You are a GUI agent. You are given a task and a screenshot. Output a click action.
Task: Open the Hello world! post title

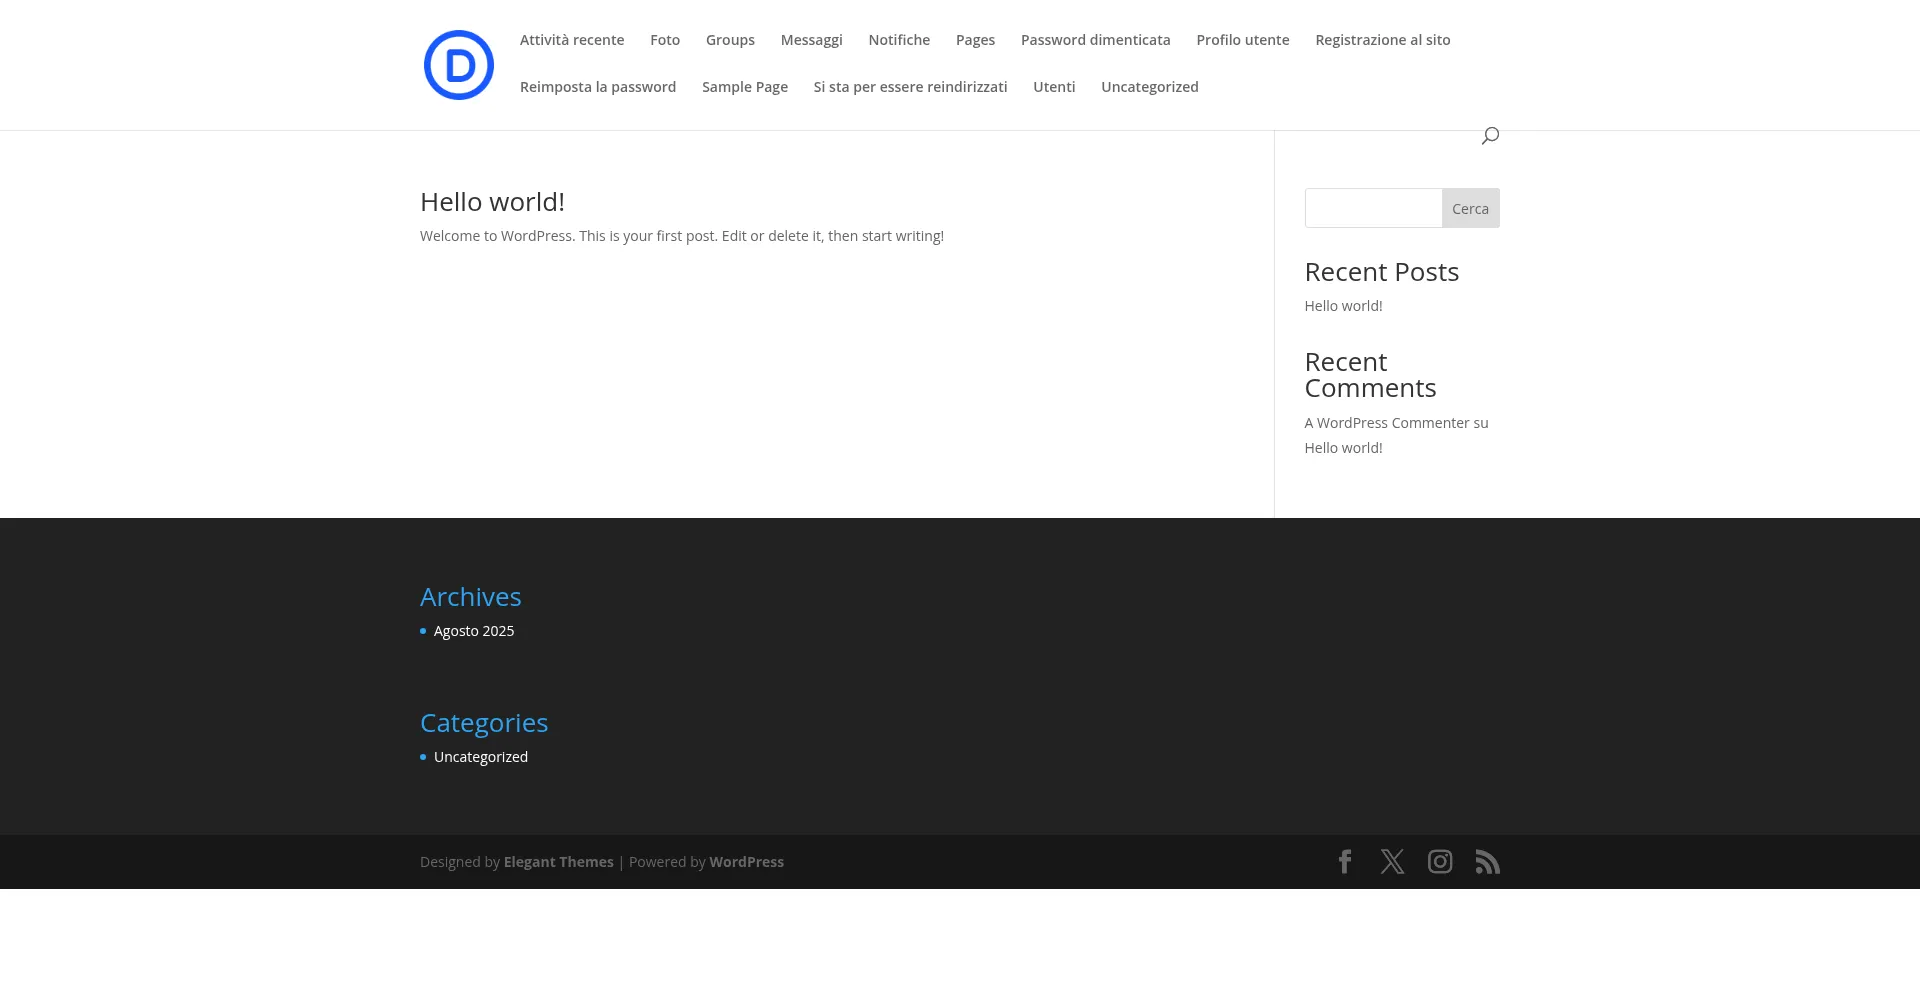[x=492, y=202]
